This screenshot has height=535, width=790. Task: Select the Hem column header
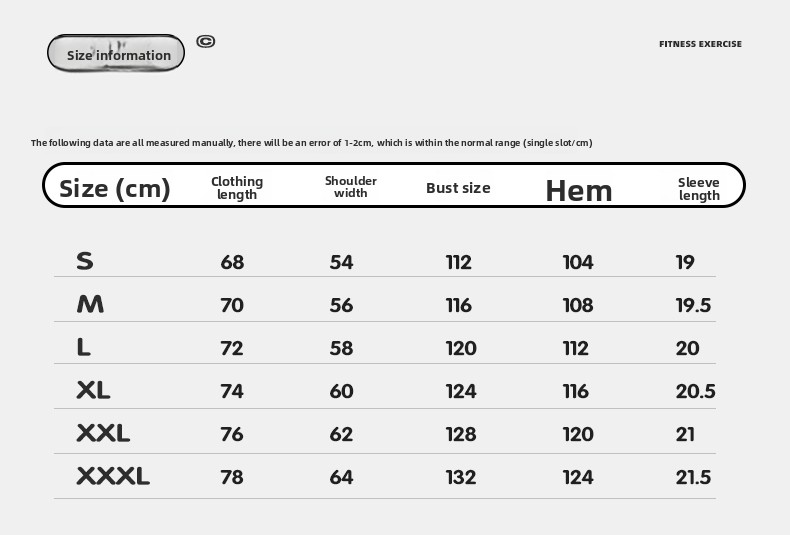pyautogui.click(x=578, y=190)
